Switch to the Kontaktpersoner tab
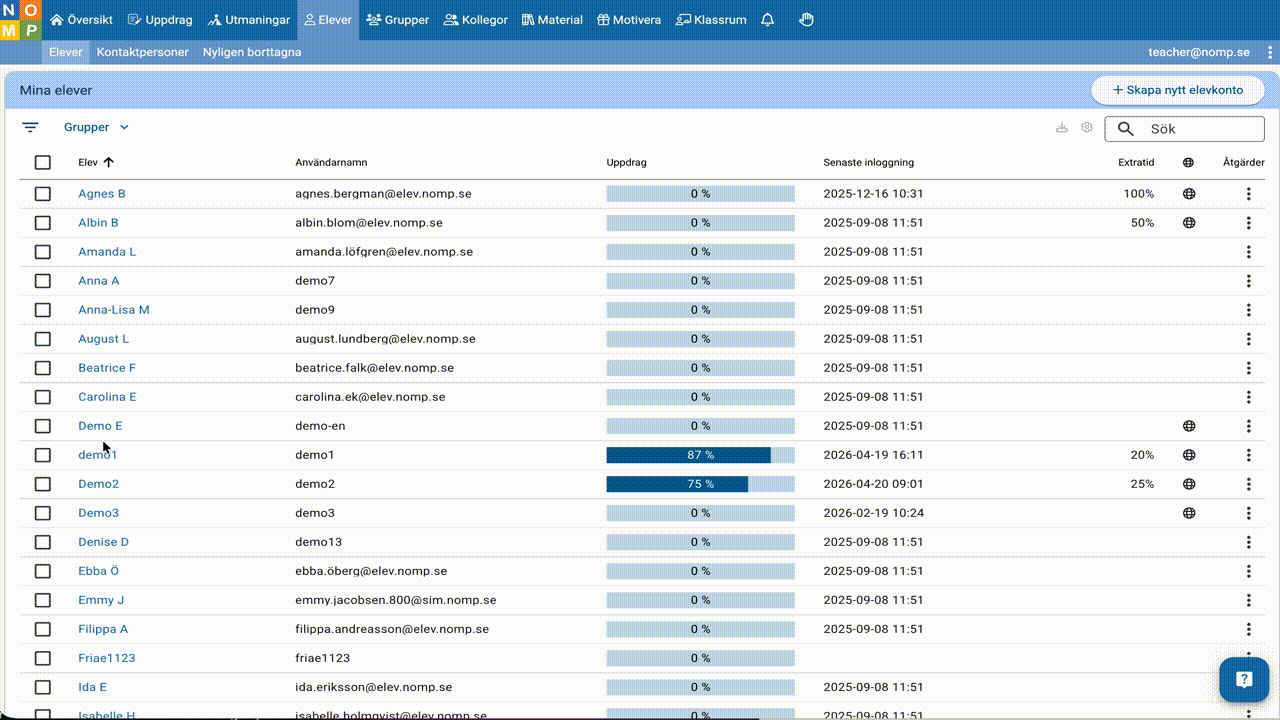This screenshot has height=720, width=1280. pos(142,52)
